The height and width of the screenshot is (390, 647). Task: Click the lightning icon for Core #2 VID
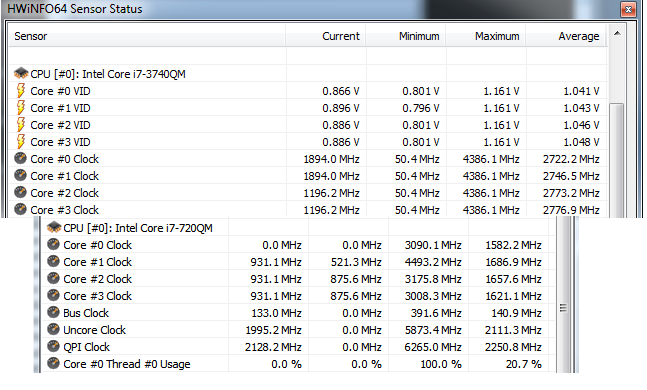pyautogui.click(x=21, y=124)
